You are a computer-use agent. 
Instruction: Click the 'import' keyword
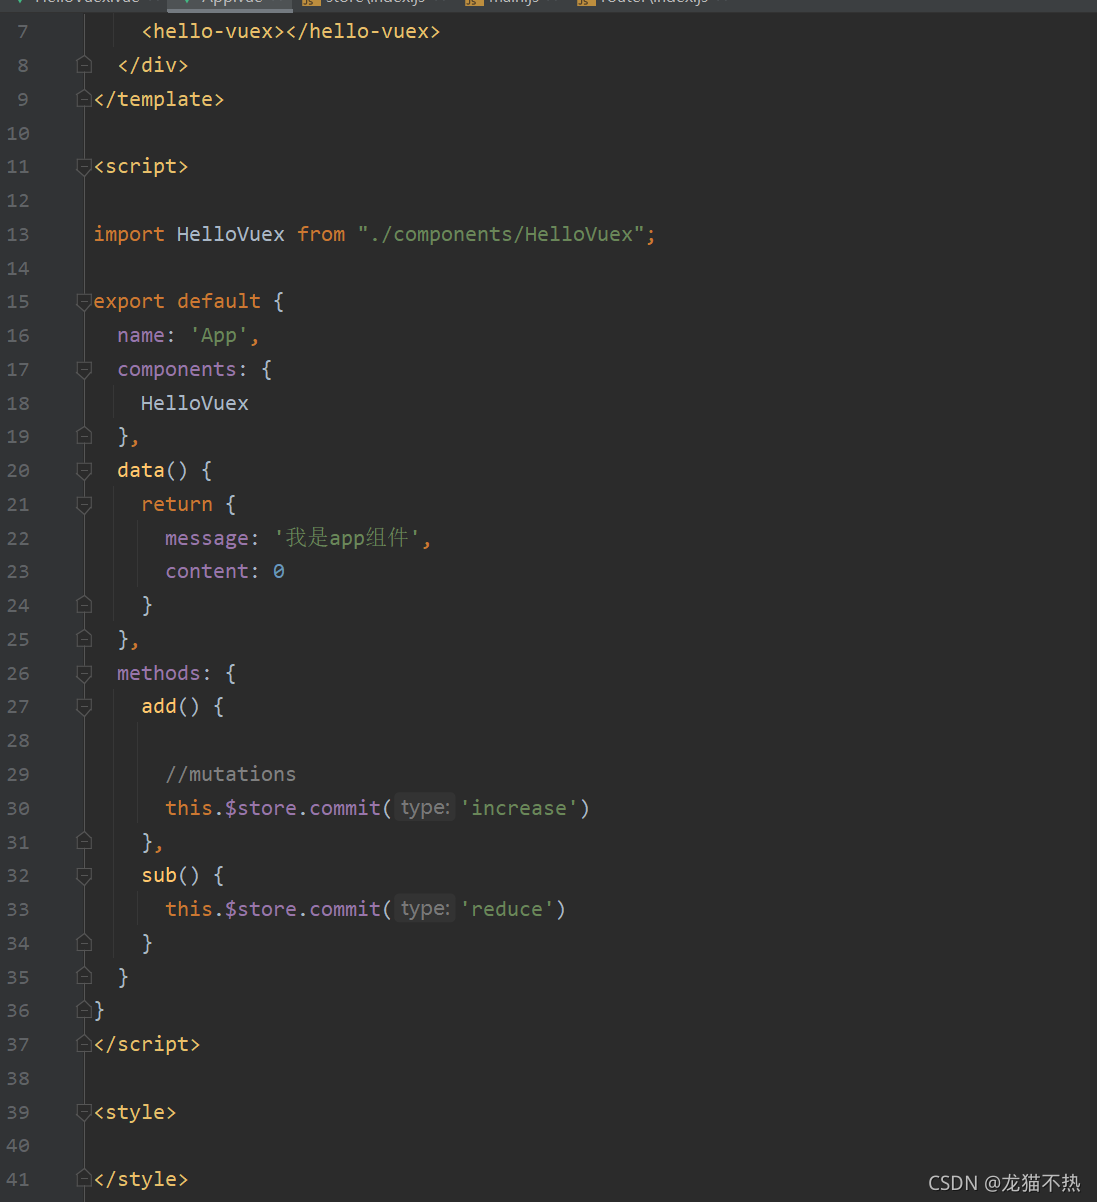[x=129, y=235]
